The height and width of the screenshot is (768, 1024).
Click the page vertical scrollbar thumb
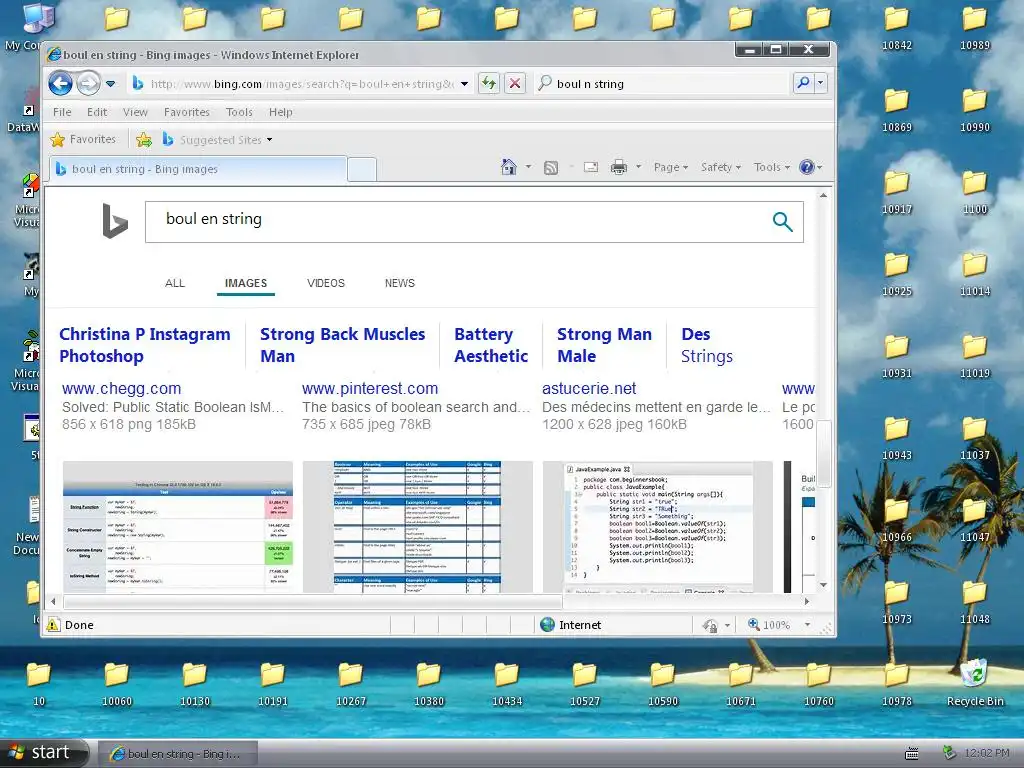[x=824, y=453]
